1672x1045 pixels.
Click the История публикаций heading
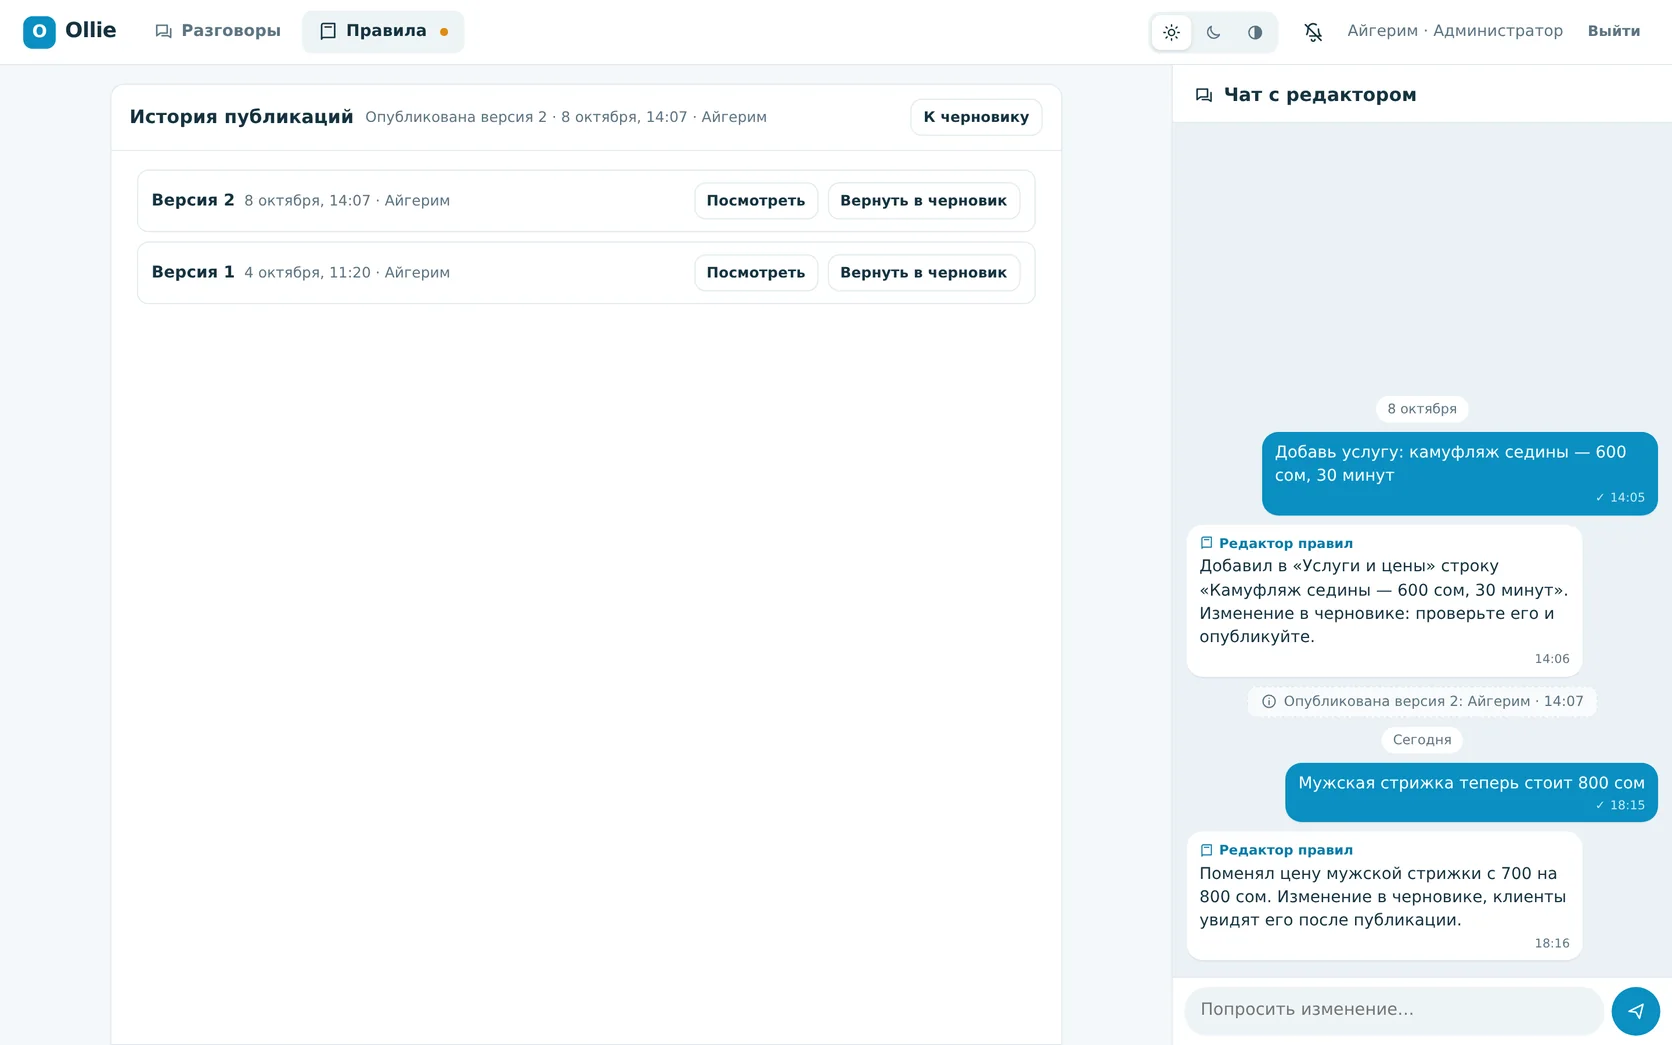pyautogui.click(x=241, y=117)
